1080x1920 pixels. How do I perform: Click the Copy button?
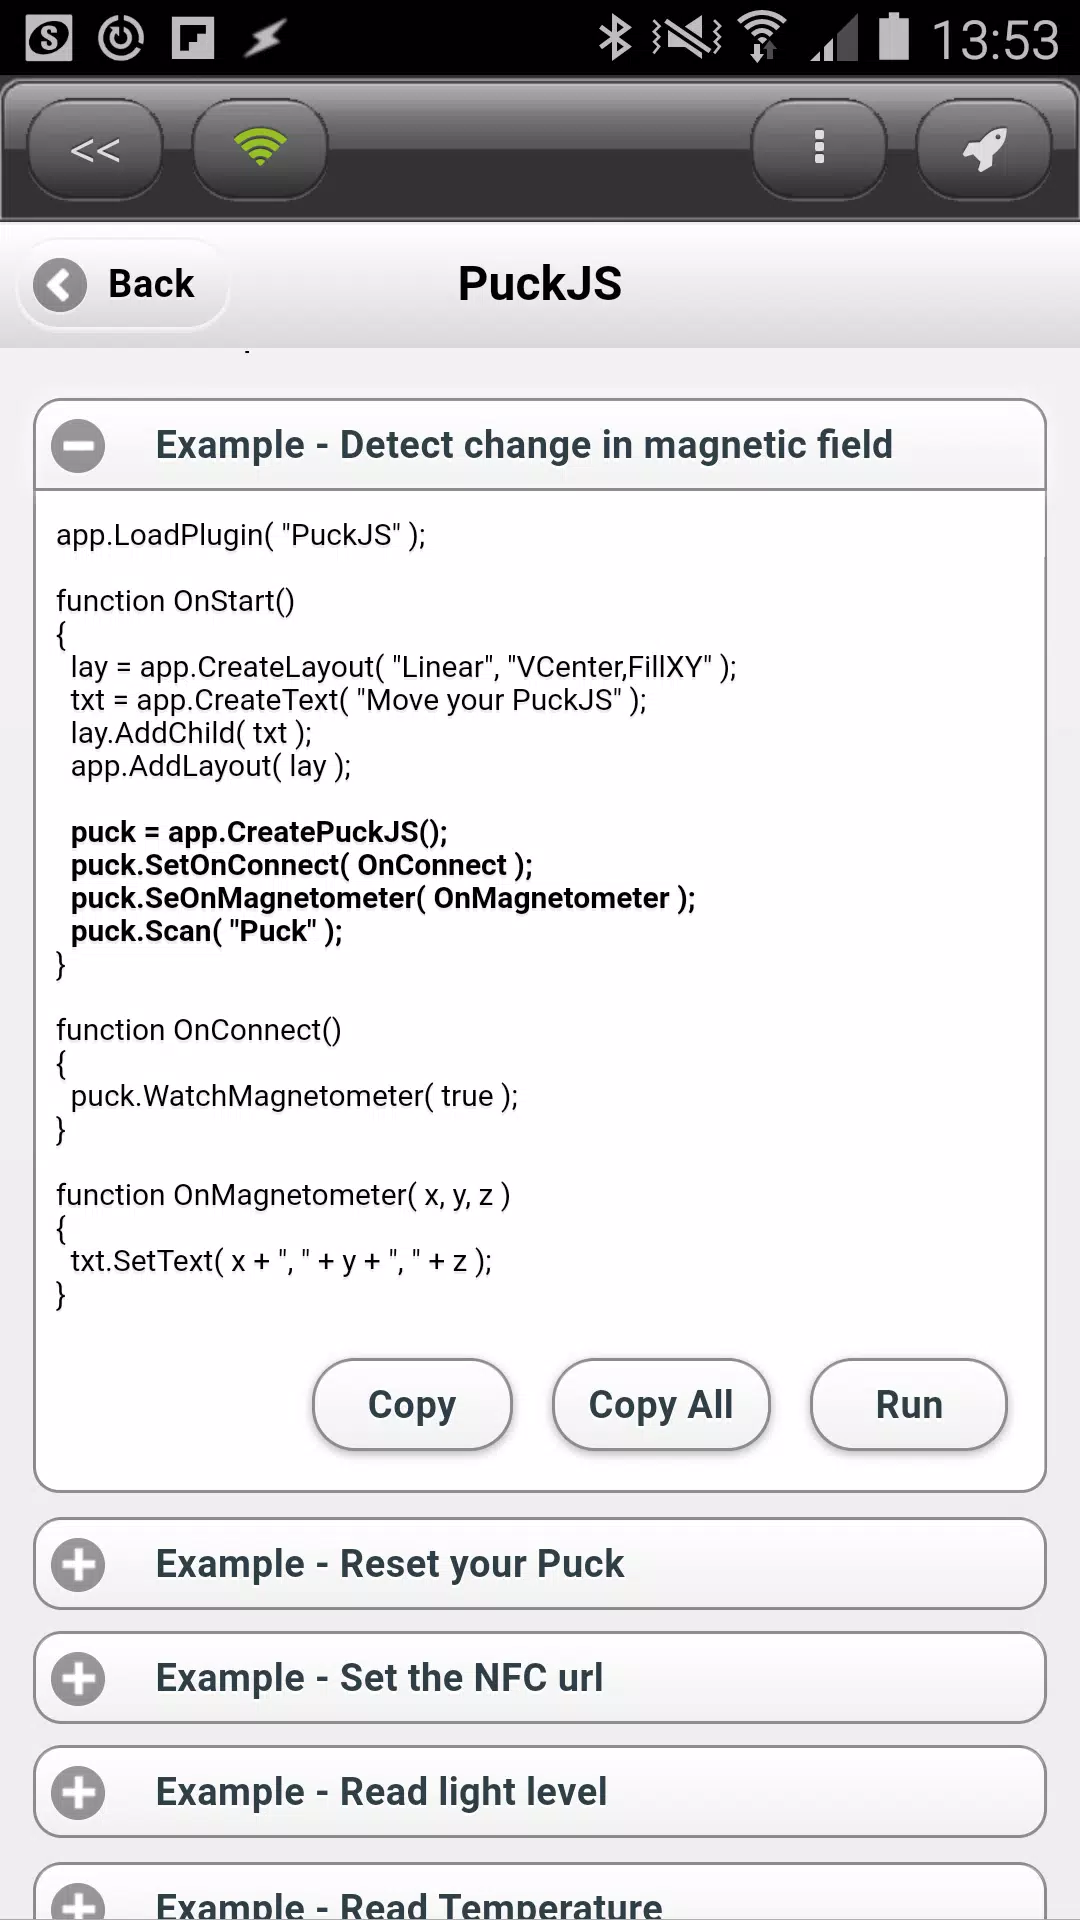pyautogui.click(x=412, y=1405)
